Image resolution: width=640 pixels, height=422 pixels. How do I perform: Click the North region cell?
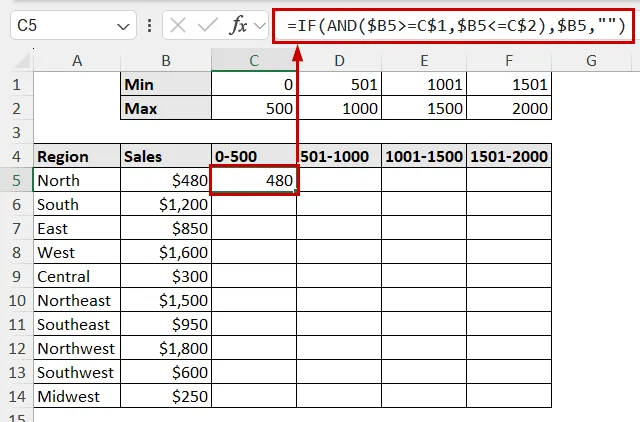coord(77,180)
